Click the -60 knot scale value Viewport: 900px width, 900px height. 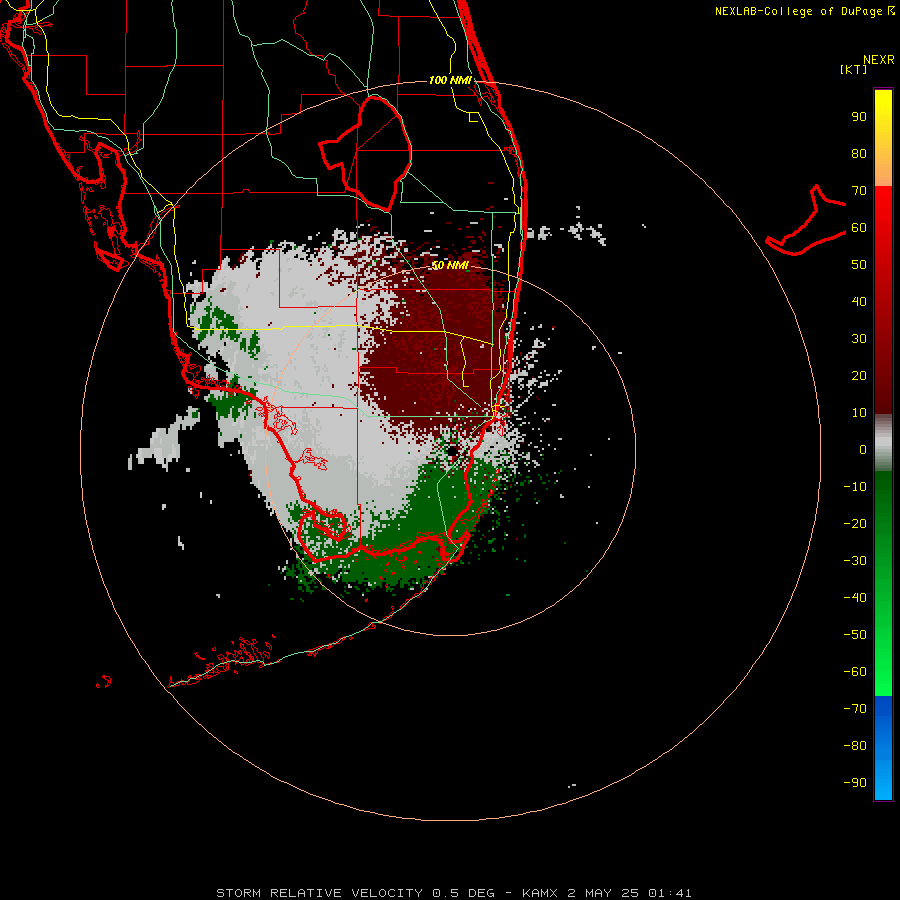click(855, 672)
